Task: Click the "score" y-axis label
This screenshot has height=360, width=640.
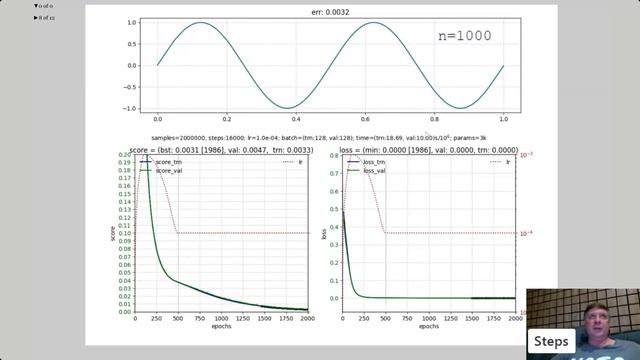Action: [113, 233]
